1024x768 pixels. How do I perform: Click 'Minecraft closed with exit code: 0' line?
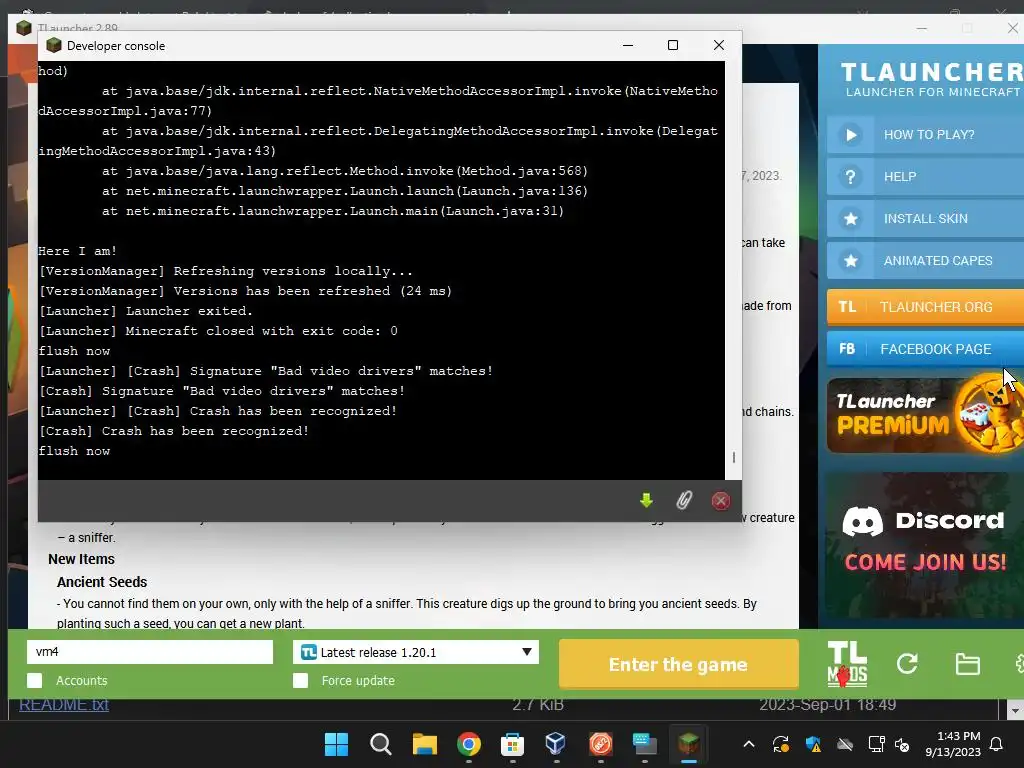coord(261,331)
